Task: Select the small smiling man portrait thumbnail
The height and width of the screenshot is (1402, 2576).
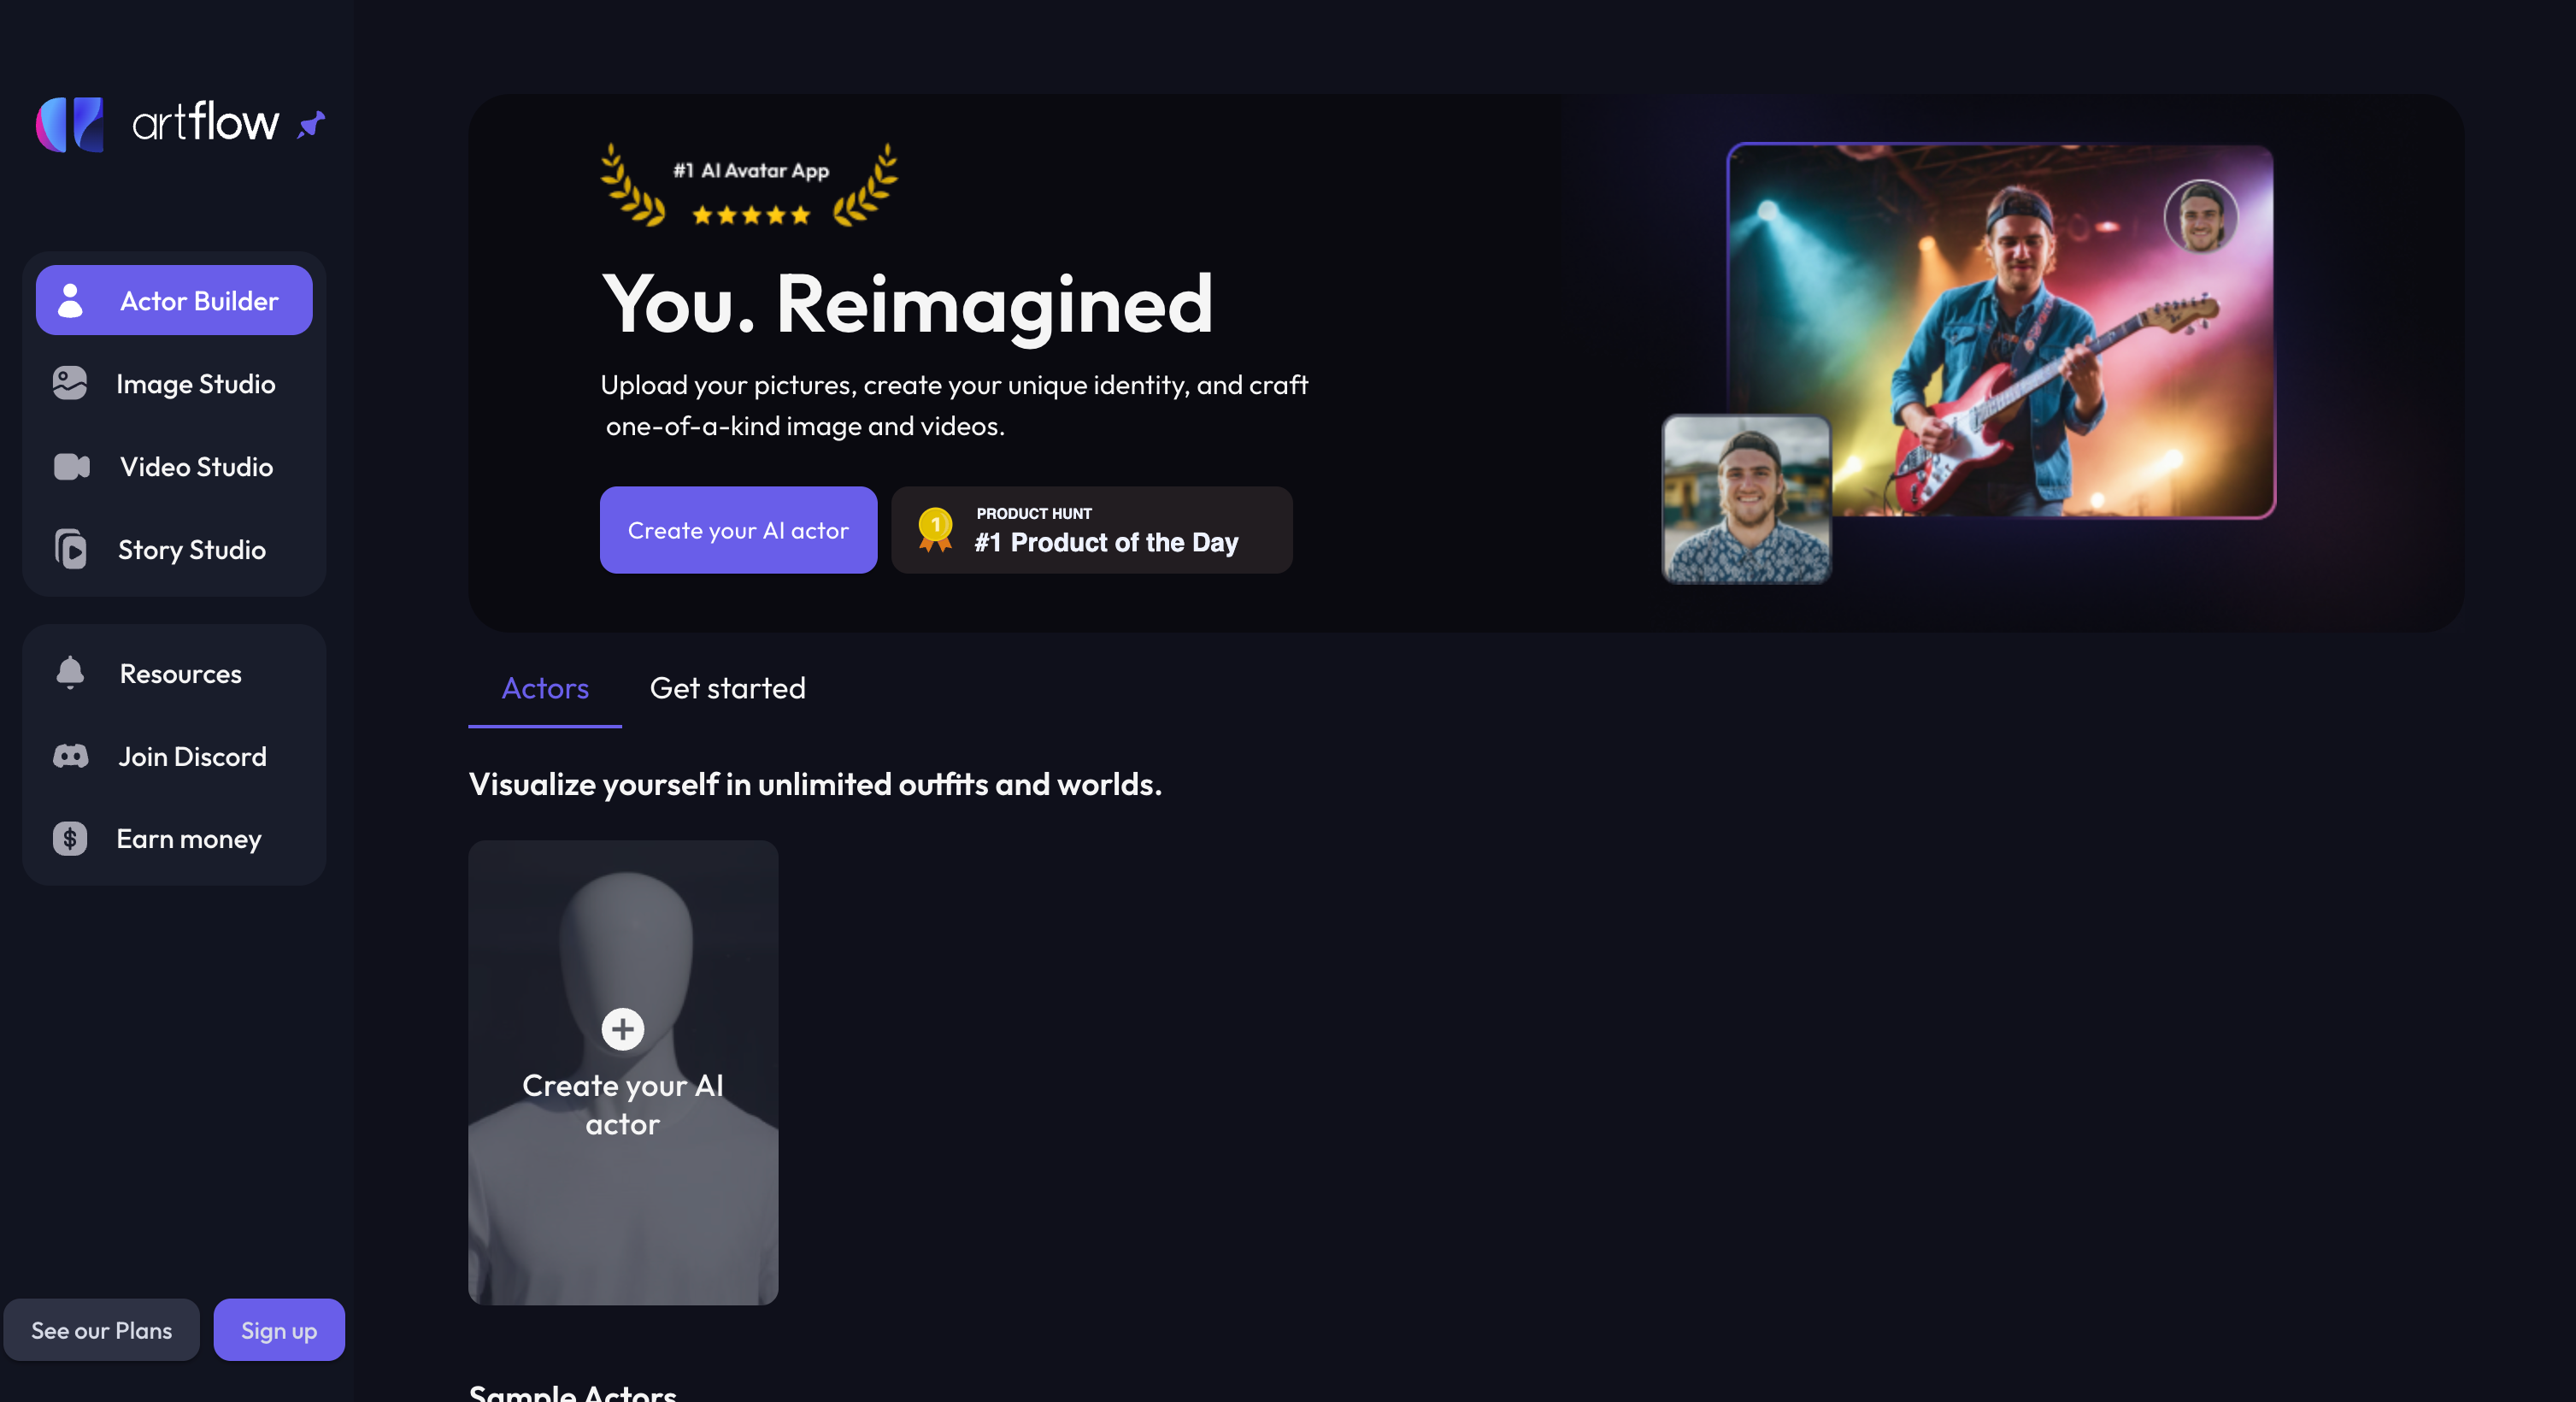Action: 1746,499
